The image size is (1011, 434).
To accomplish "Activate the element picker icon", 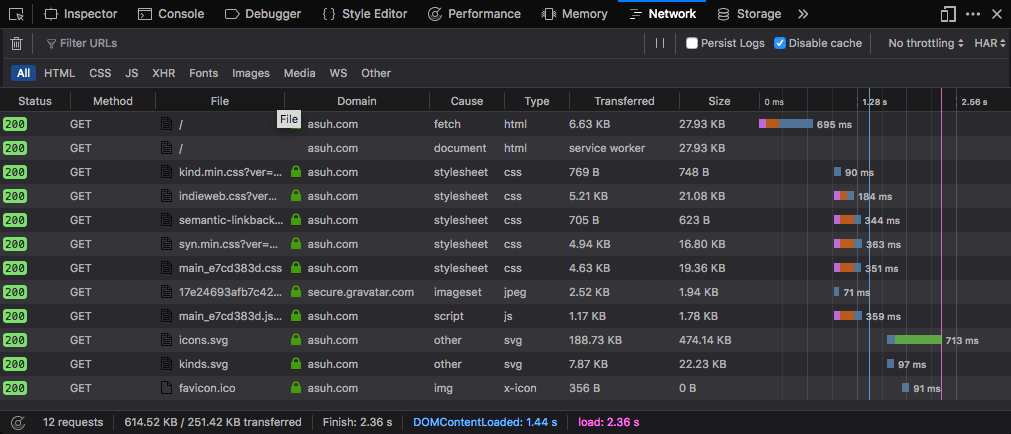I will (17, 14).
